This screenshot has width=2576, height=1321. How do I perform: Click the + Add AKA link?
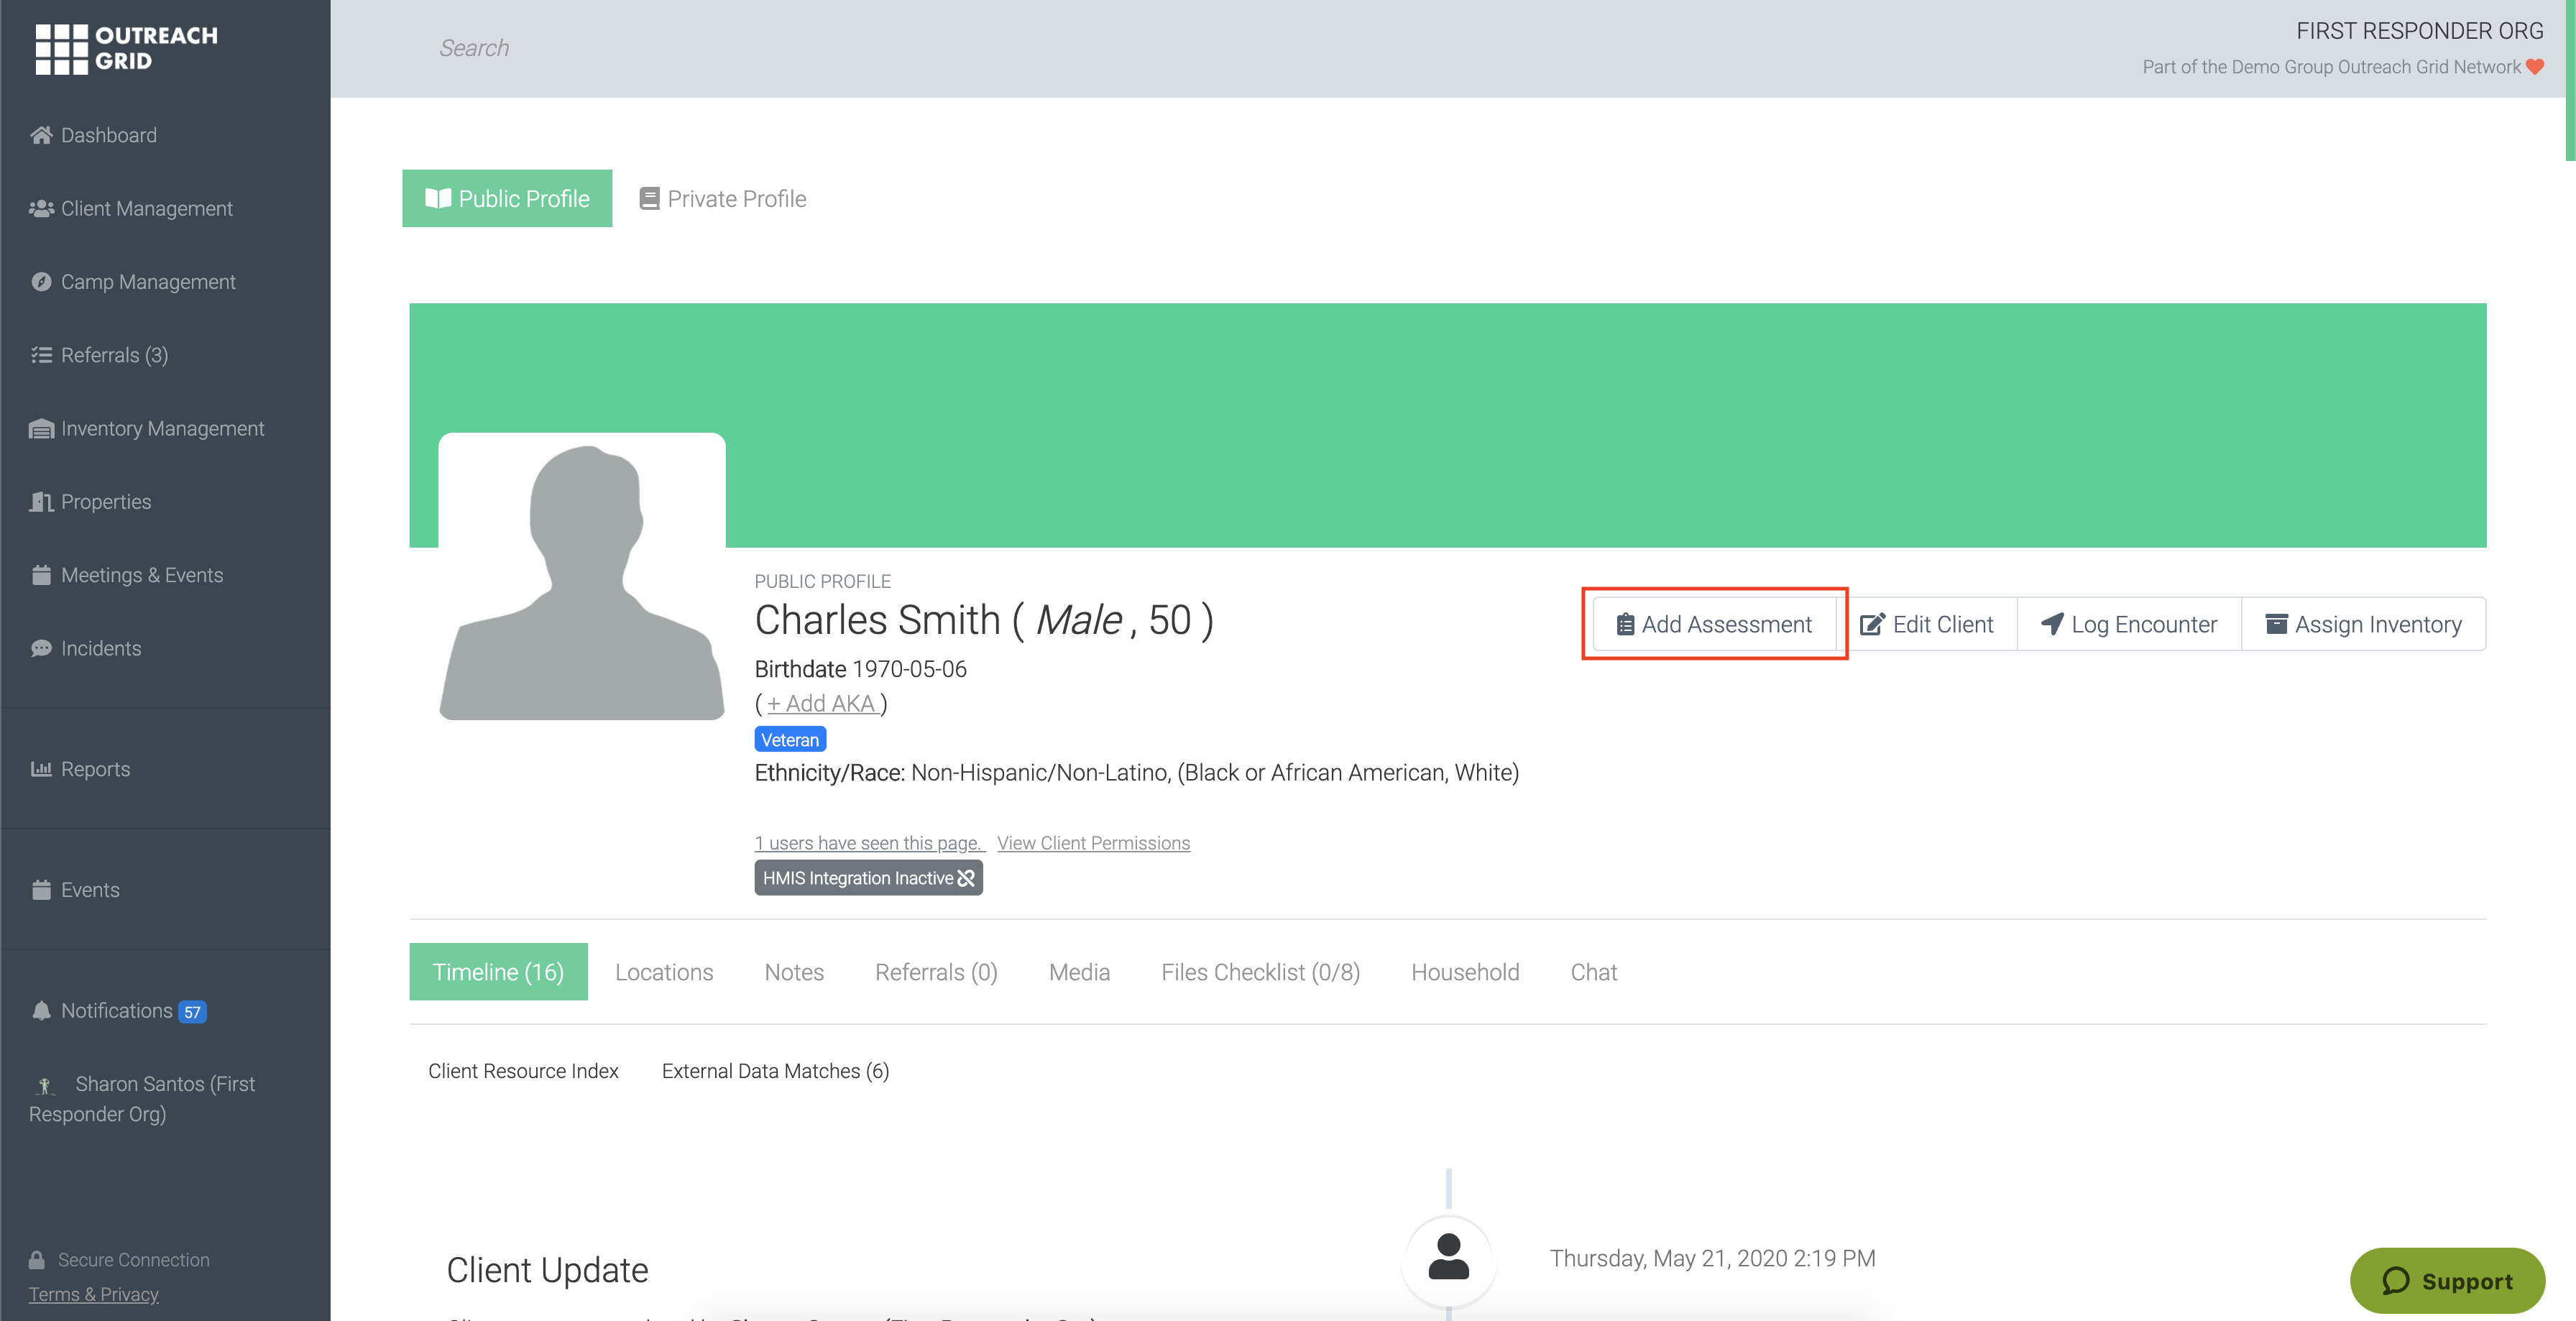point(822,704)
